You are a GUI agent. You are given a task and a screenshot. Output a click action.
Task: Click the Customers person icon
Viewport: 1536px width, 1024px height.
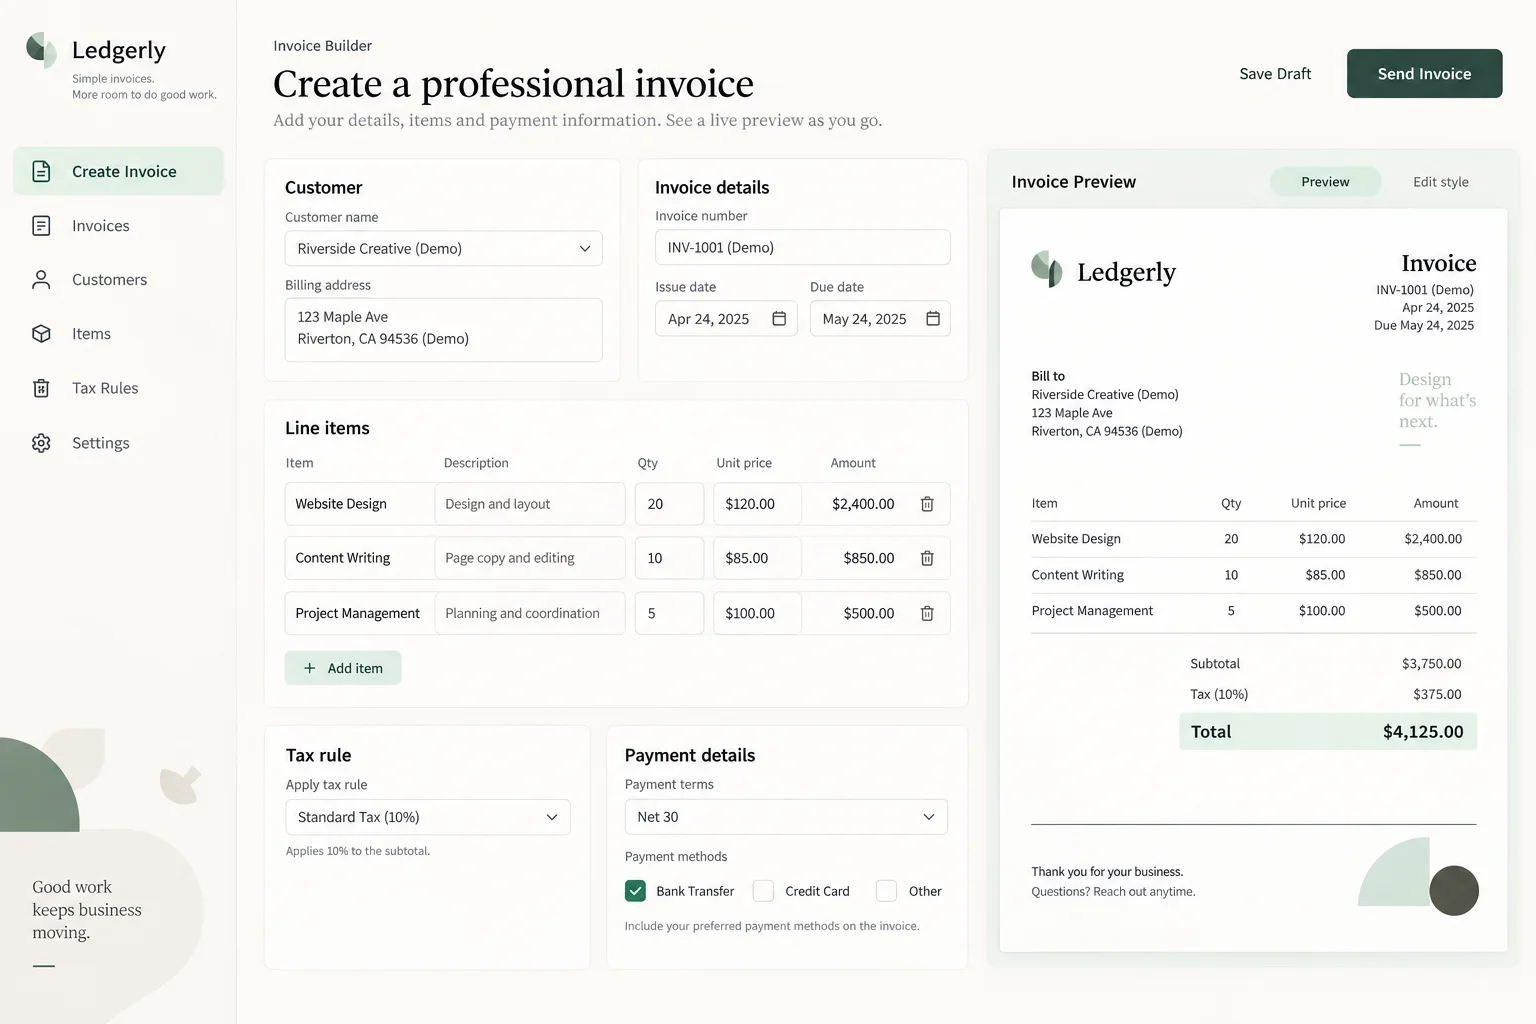click(41, 280)
